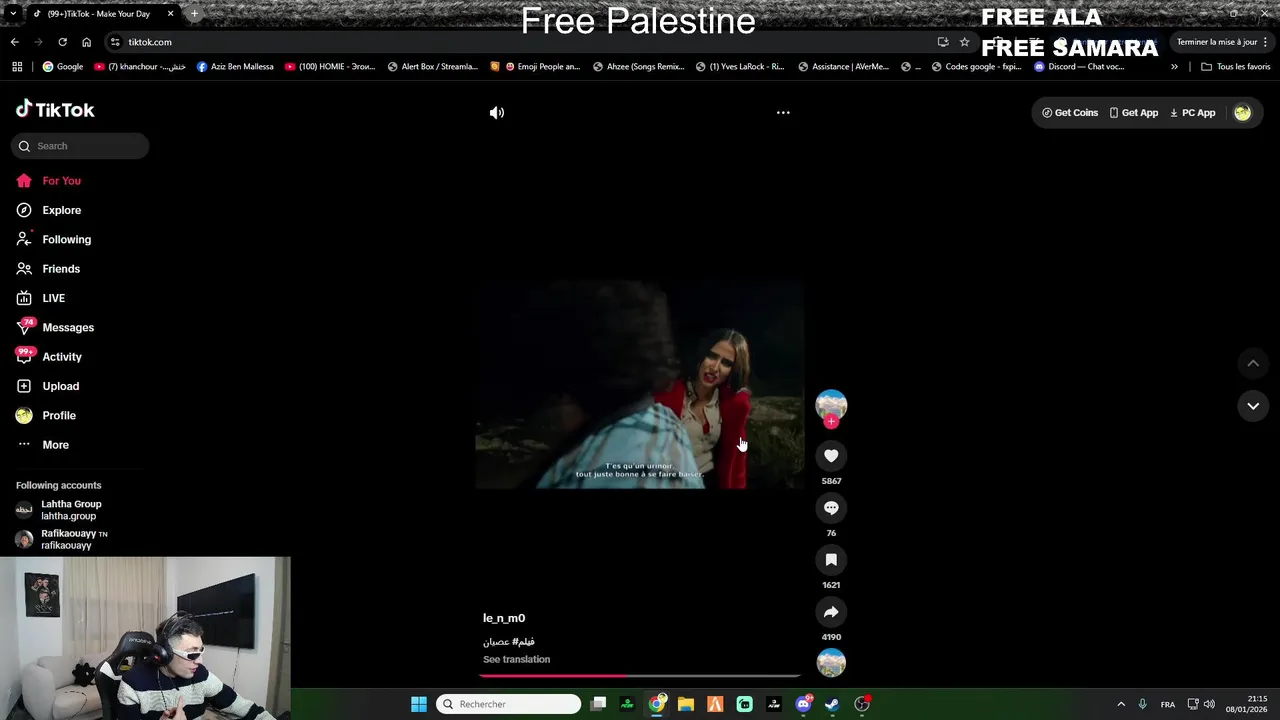Click the Rechercher taskbar search box
1280x720 pixels.
pyautogui.click(x=508, y=704)
